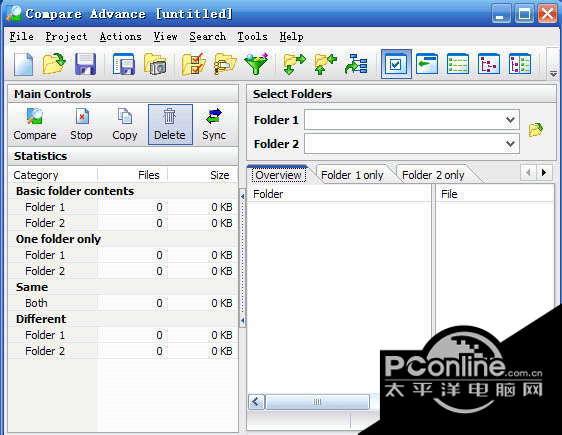The image size is (562, 435).
Task: Click the Folder column header
Action: point(339,194)
